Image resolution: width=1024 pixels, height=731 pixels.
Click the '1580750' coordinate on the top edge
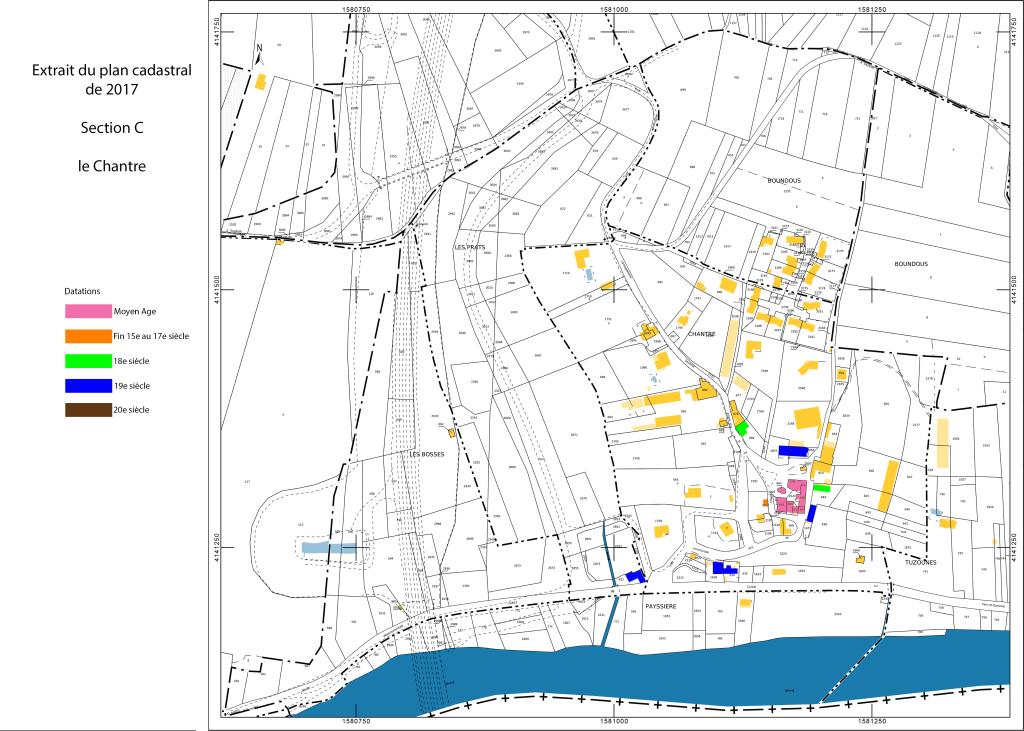pyautogui.click(x=357, y=10)
